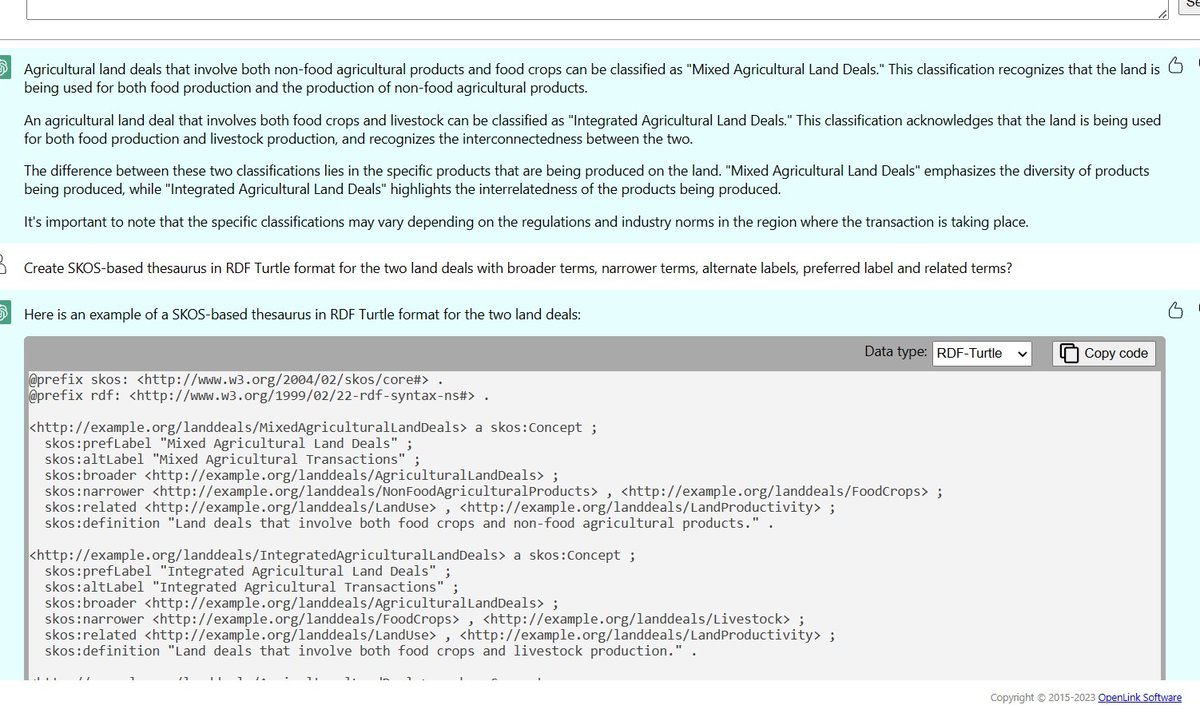The width and height of the screenshot is (1200, 705).
Task: Click the "@prefix rdf:" code line
Action: pos(259,396)
